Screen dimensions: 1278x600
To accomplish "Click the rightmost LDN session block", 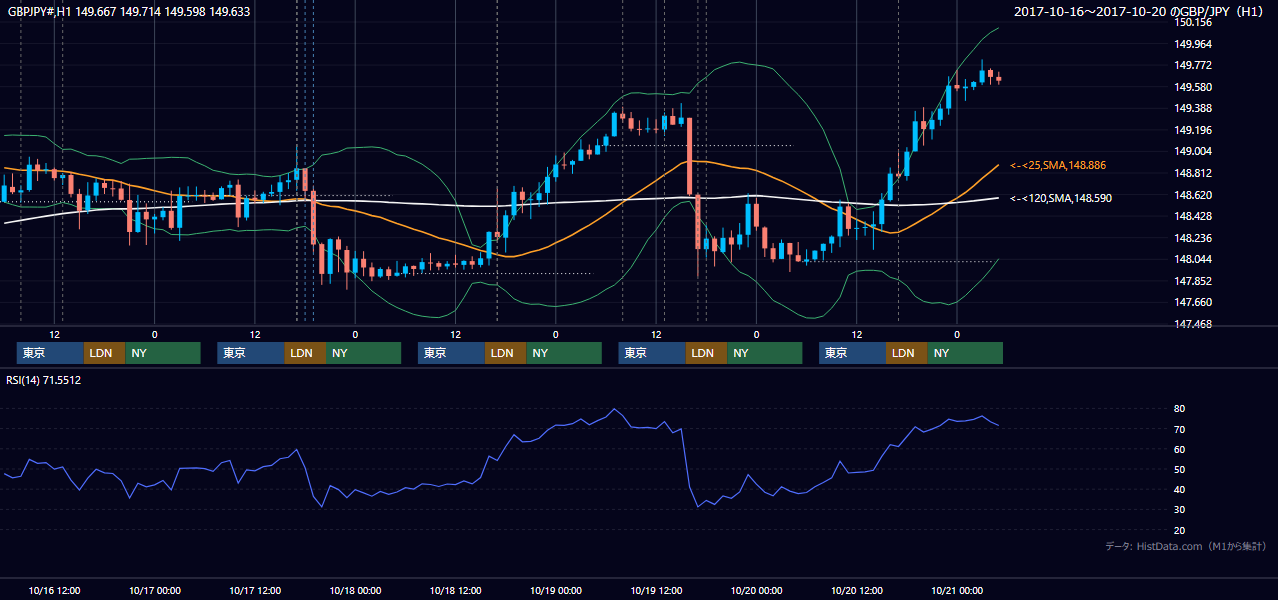I will [906, 353].
